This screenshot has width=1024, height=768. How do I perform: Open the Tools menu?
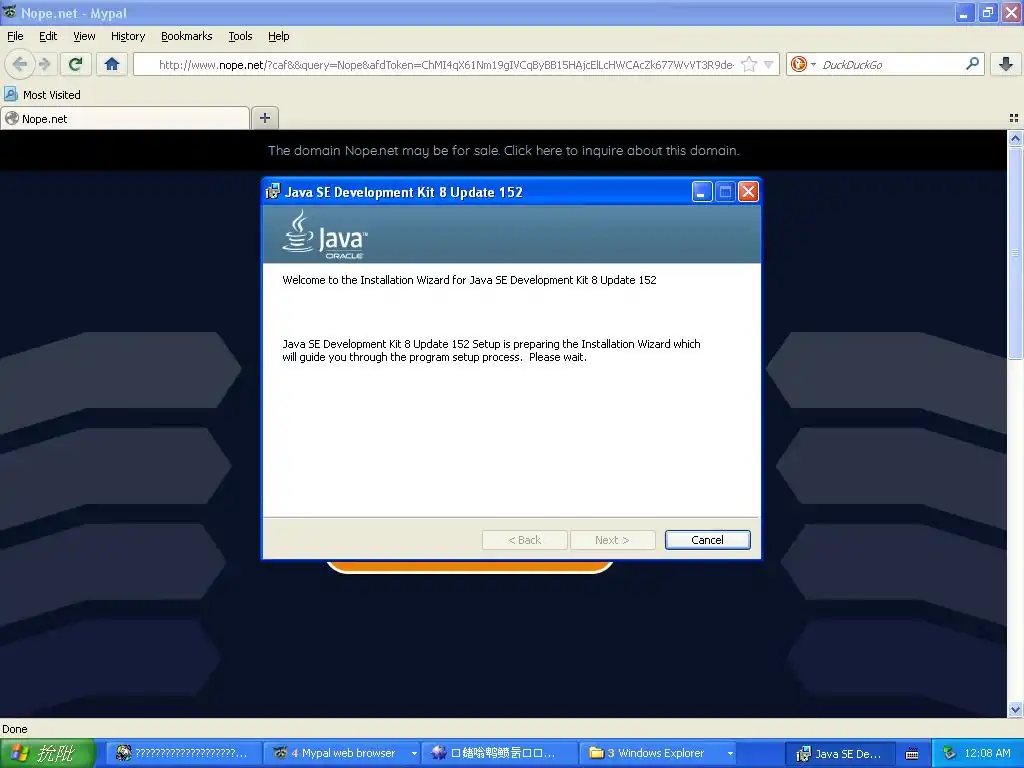click(240, 36)
